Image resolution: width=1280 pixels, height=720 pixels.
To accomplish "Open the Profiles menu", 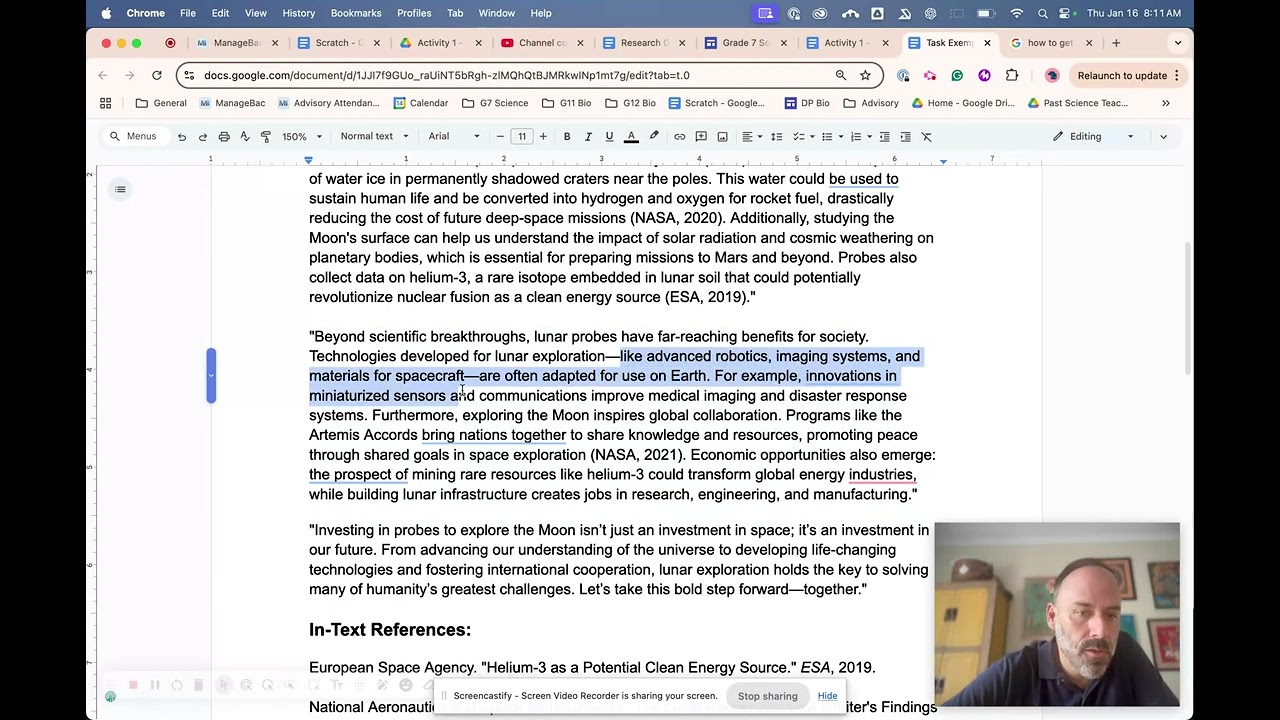I will coord(414,13).
